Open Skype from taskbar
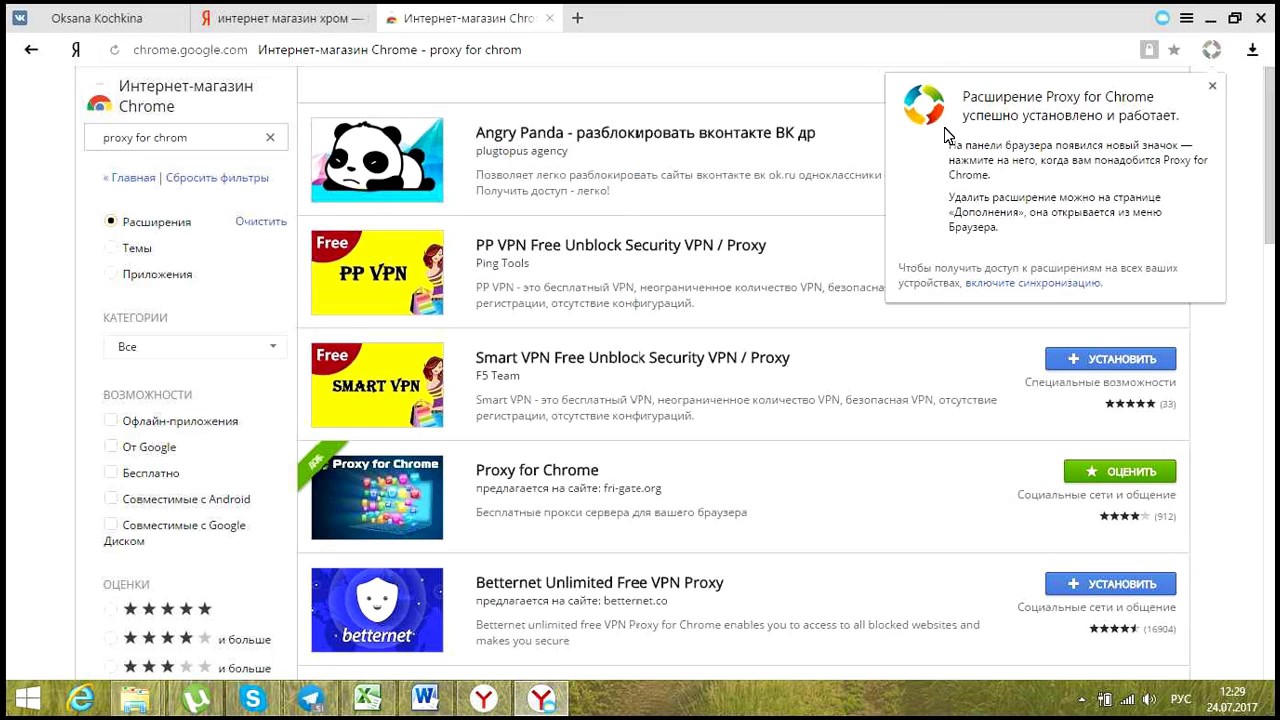Image resolution: width=1280 pixels, height=720 pixels. point(253,698)
